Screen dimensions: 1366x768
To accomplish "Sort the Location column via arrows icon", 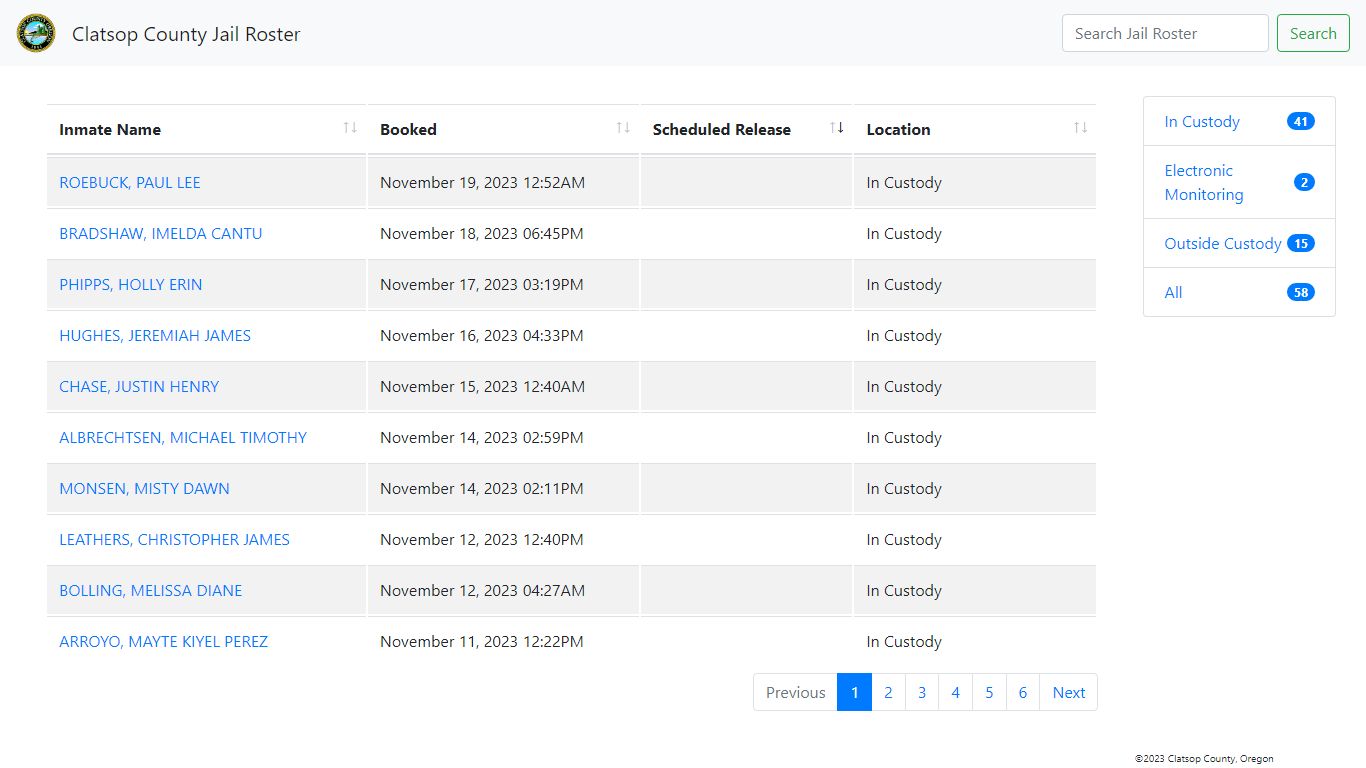I will coord(1080,128).
